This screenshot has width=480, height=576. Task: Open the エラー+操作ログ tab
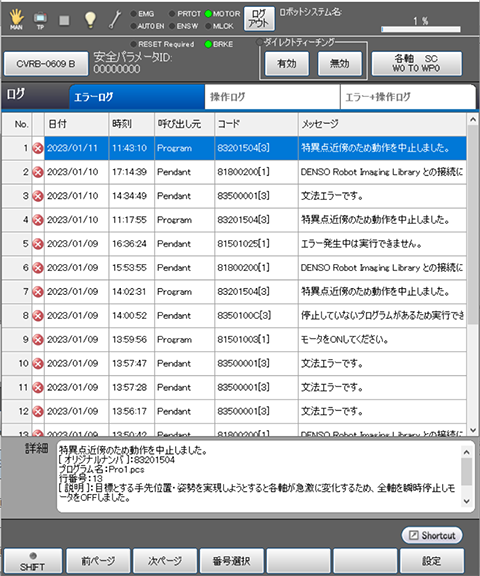tap(408, 97)
